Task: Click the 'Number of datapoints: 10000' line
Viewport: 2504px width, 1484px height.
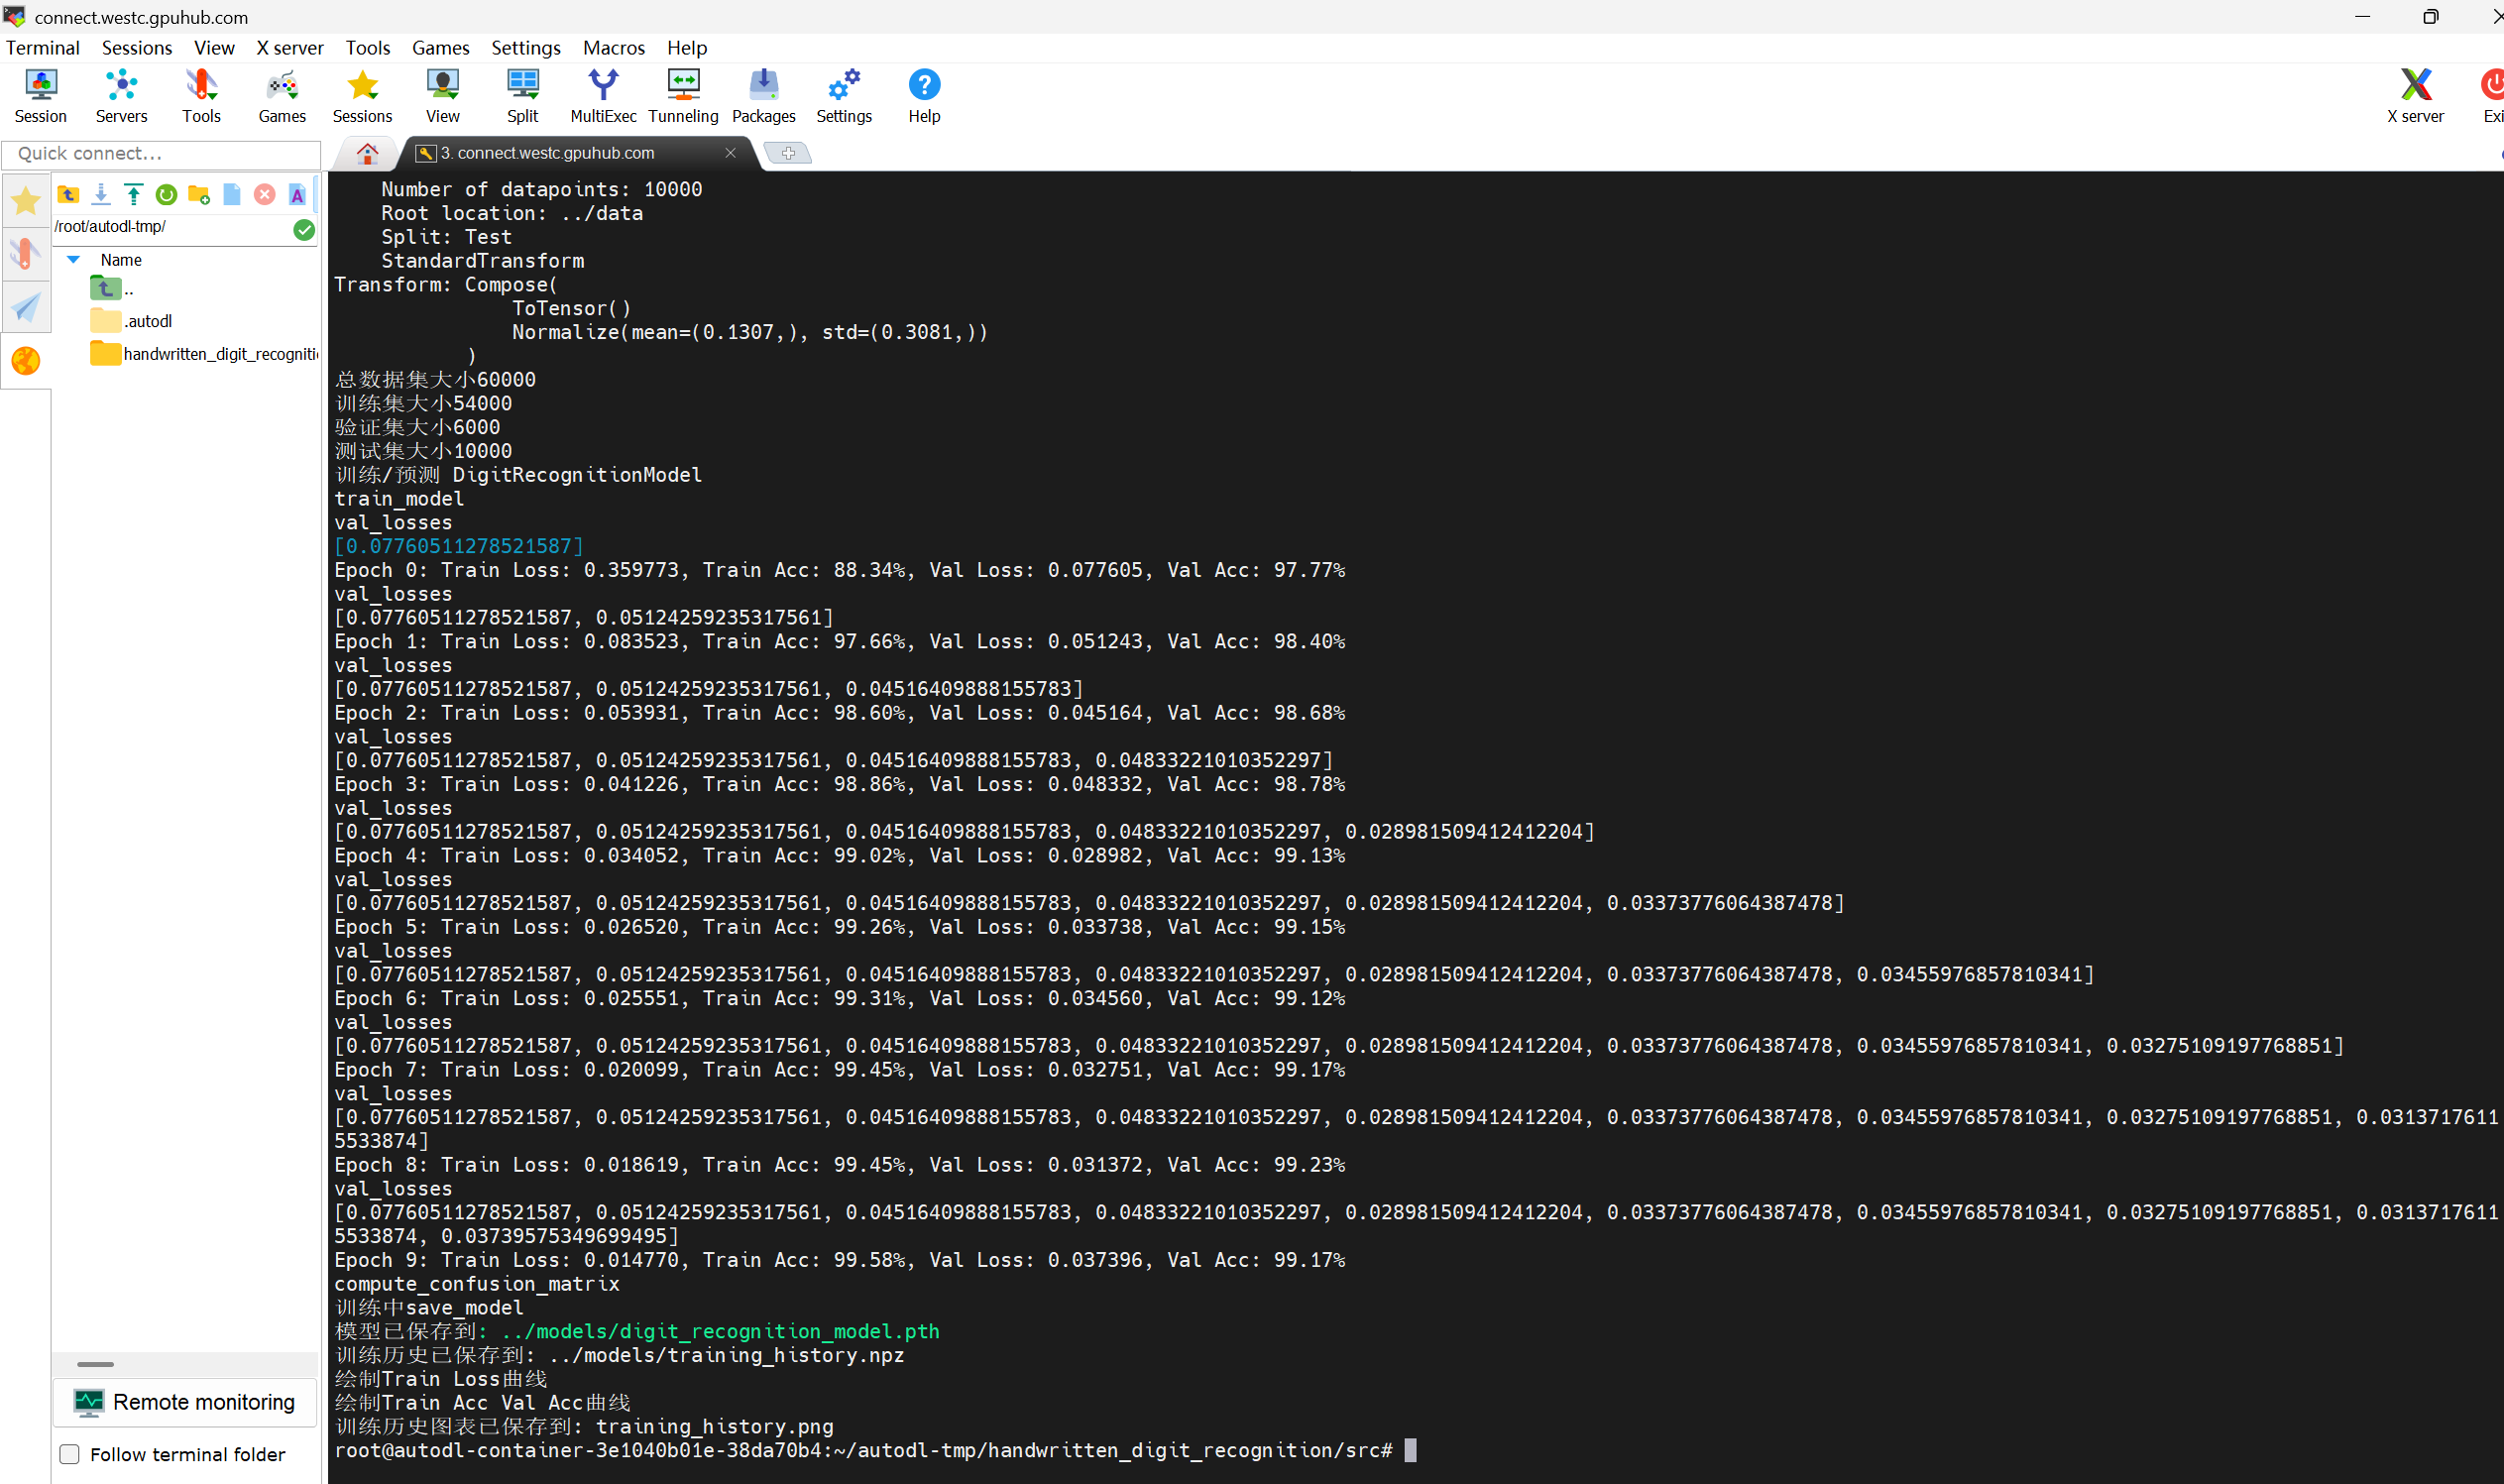Action: click(542, 189)
